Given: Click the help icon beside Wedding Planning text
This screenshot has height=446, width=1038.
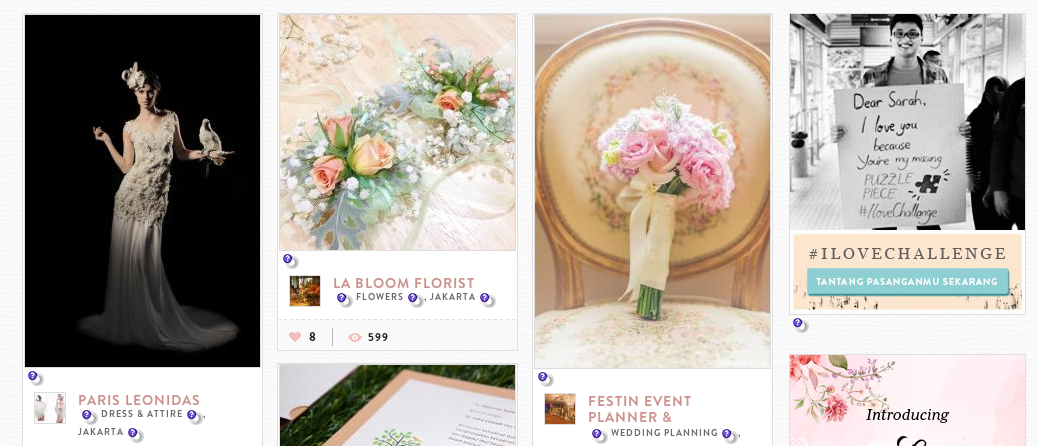Looking at the screenshot, I should (x=728, y=435).
